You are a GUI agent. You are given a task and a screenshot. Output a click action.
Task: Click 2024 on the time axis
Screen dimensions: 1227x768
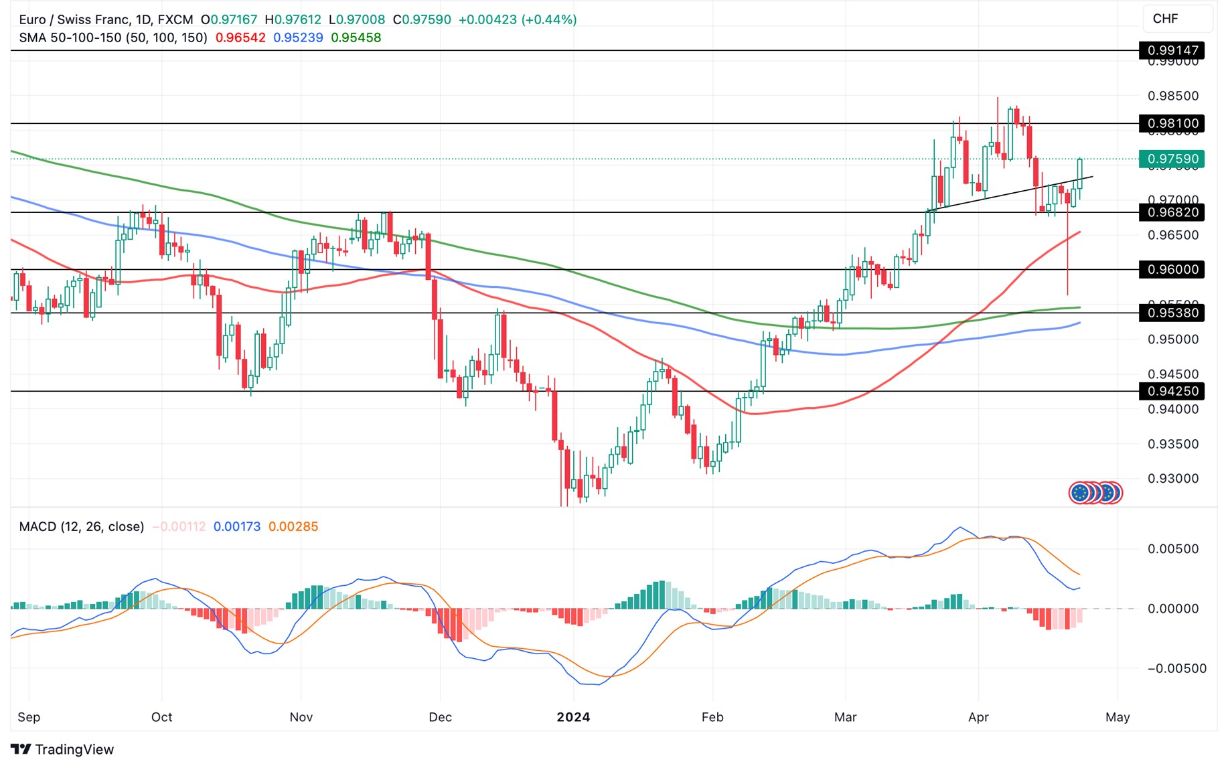coord(573,717)
